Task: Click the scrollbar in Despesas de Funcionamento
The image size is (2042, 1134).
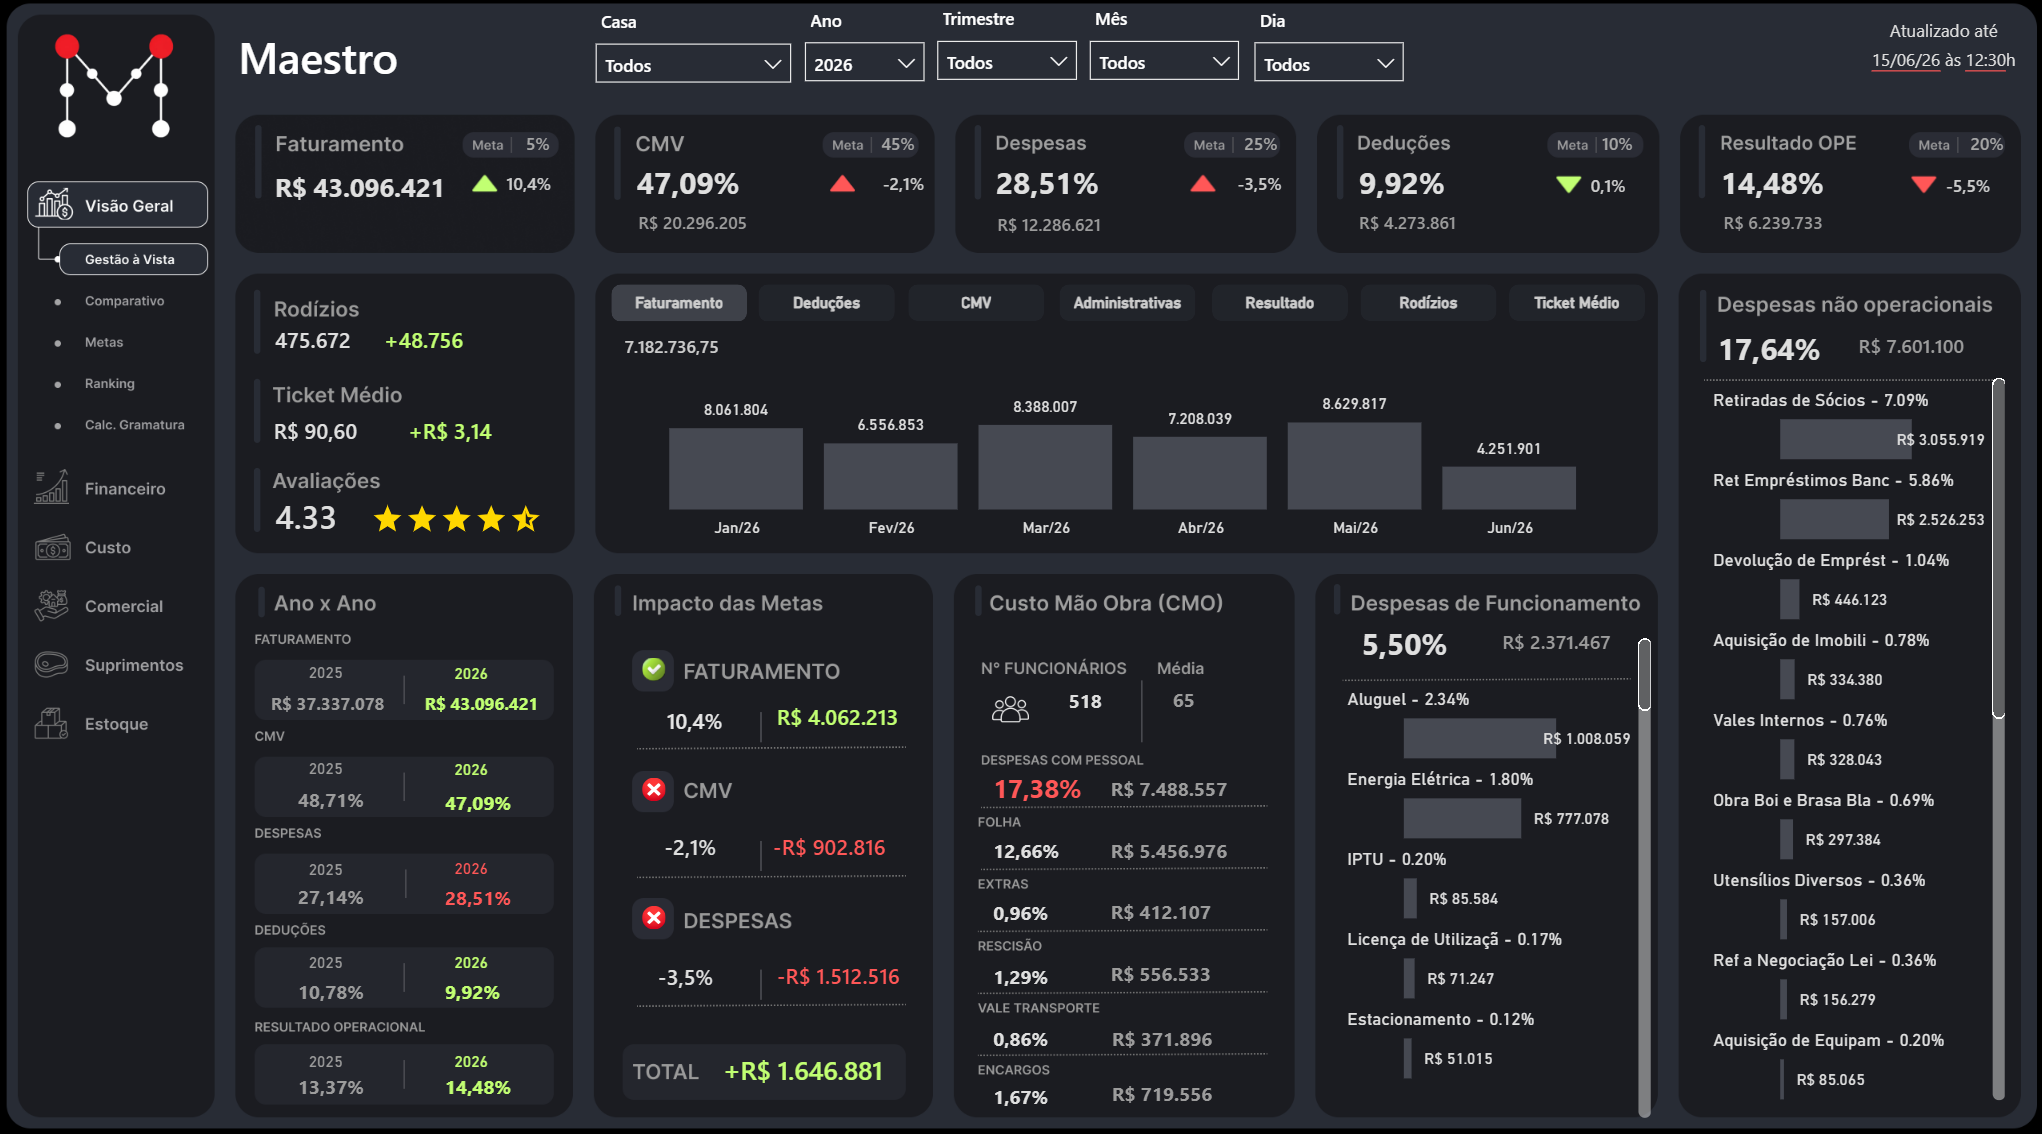Action: [x=1644, y=674]
